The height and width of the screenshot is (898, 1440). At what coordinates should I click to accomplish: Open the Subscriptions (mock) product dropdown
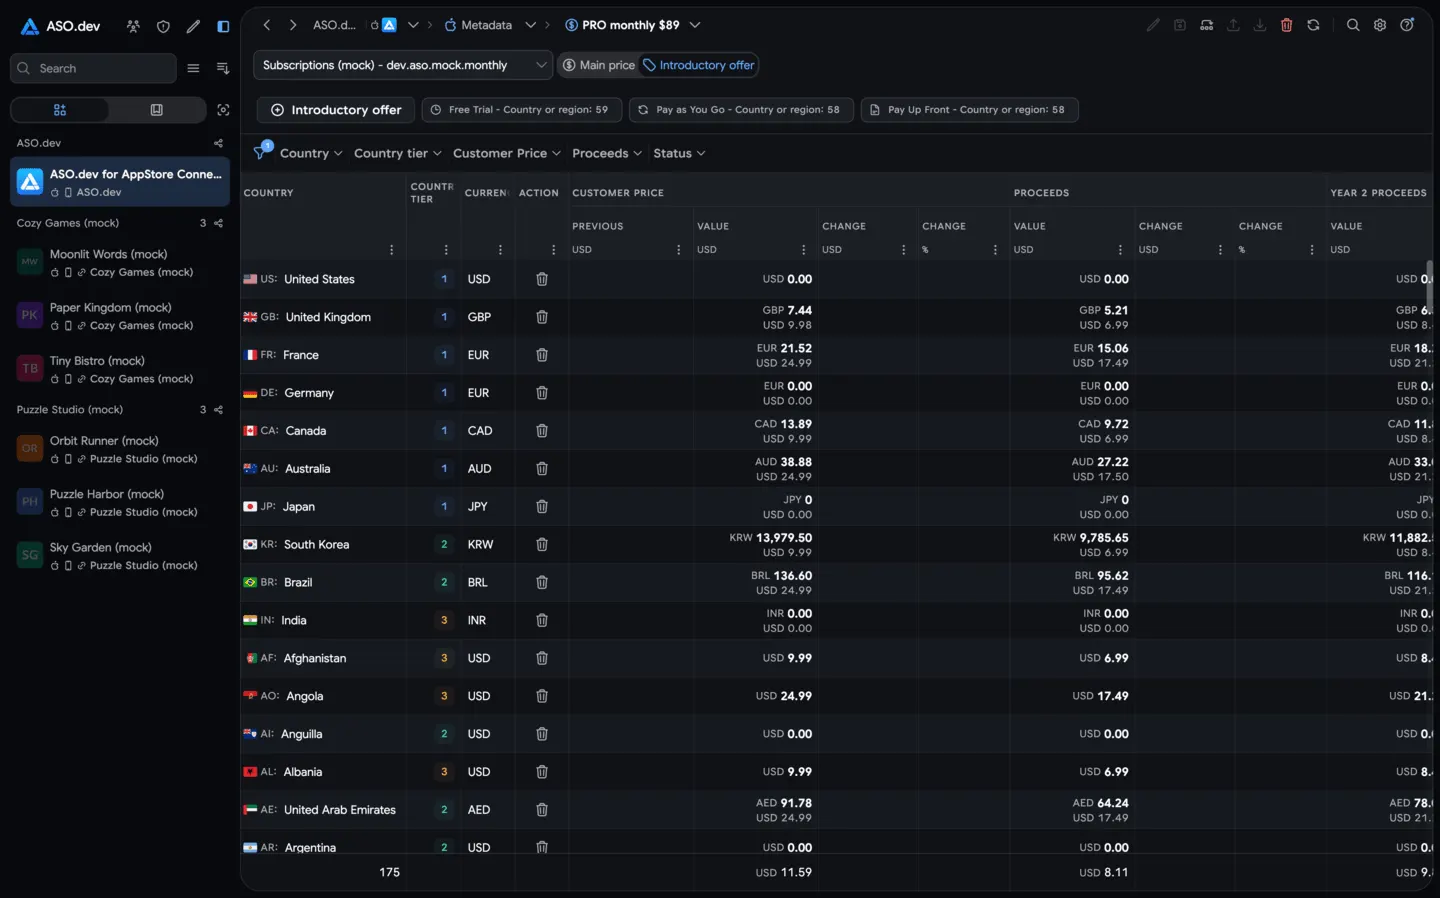pos(403,65)
